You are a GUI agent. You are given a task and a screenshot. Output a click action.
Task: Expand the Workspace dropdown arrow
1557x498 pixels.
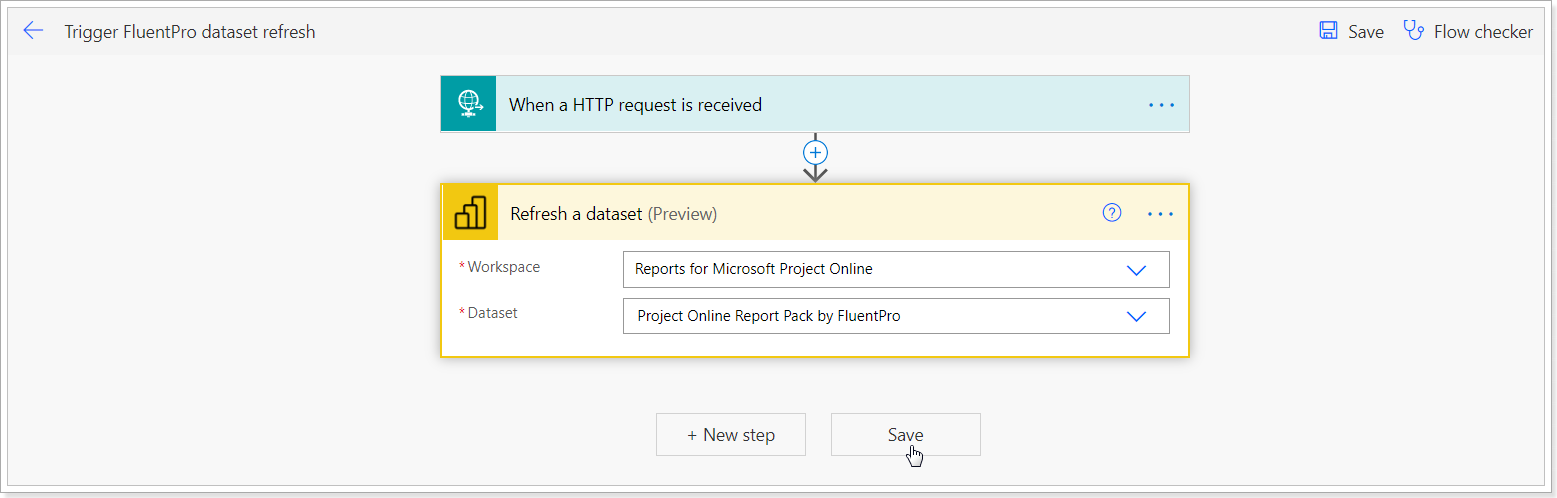coord(1136,270)
